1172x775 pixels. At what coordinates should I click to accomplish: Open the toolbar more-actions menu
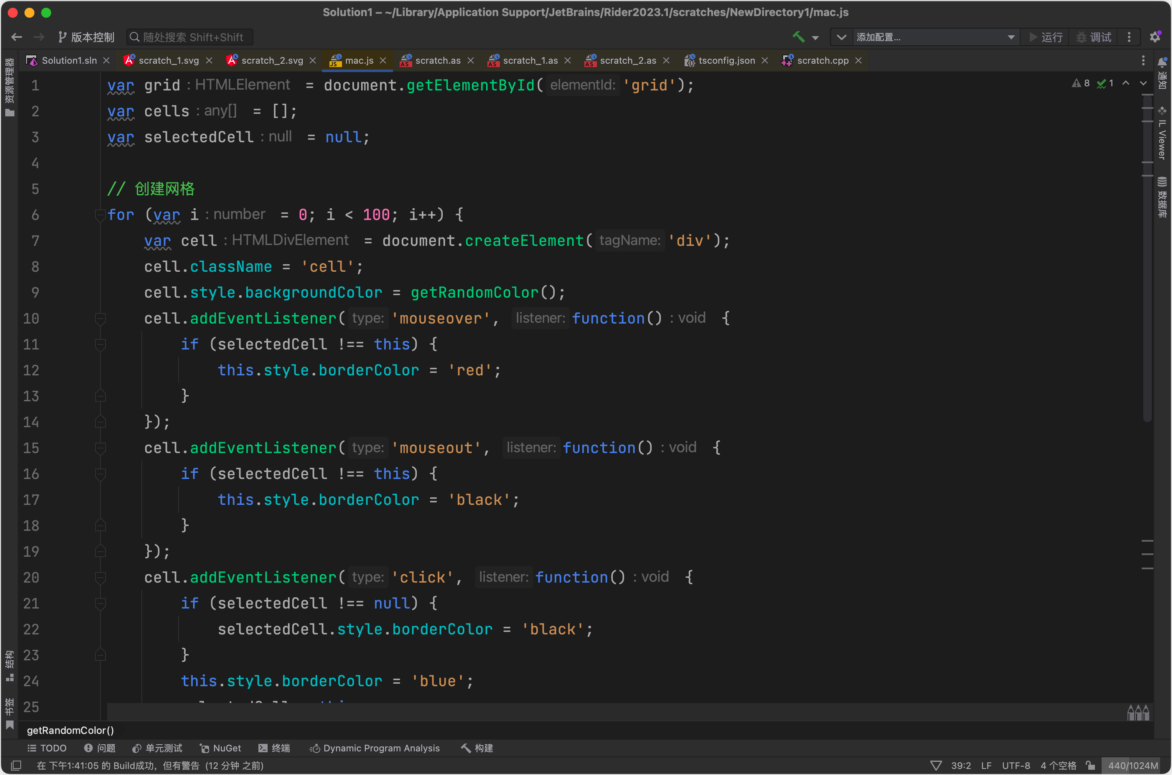tap(1129, 37)
